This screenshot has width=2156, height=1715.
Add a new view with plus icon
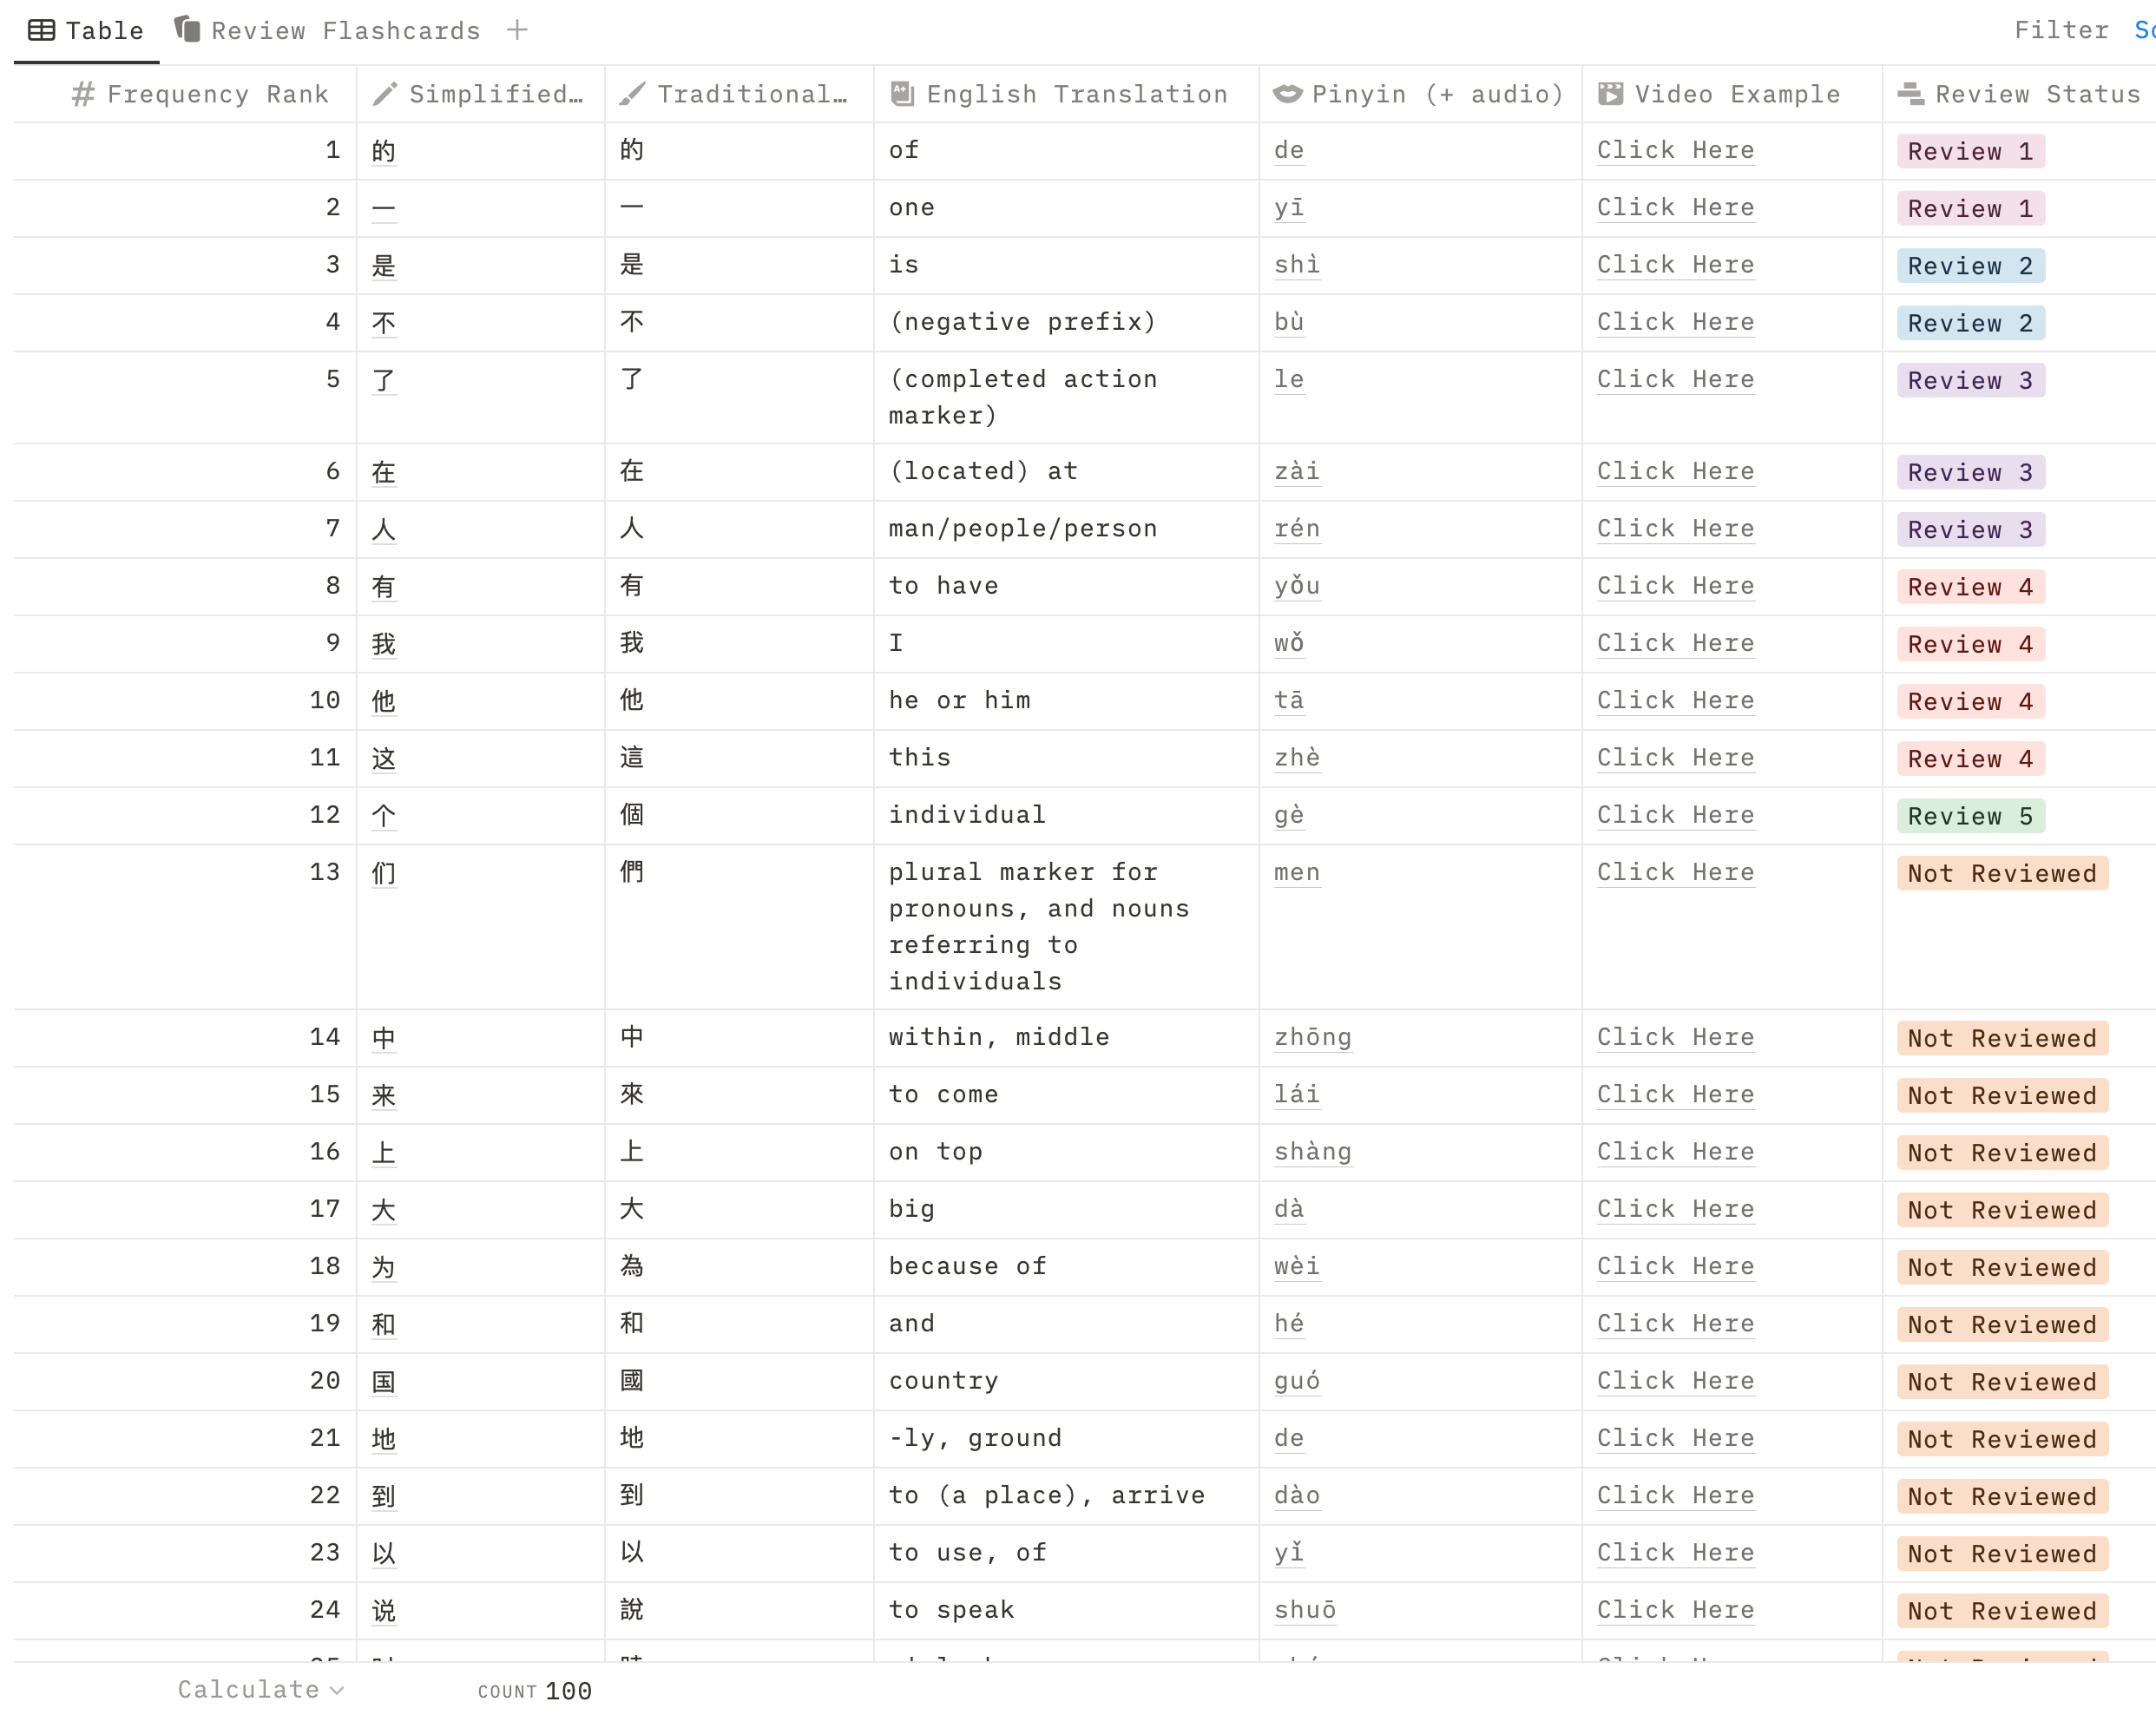(x=517, y=30)
